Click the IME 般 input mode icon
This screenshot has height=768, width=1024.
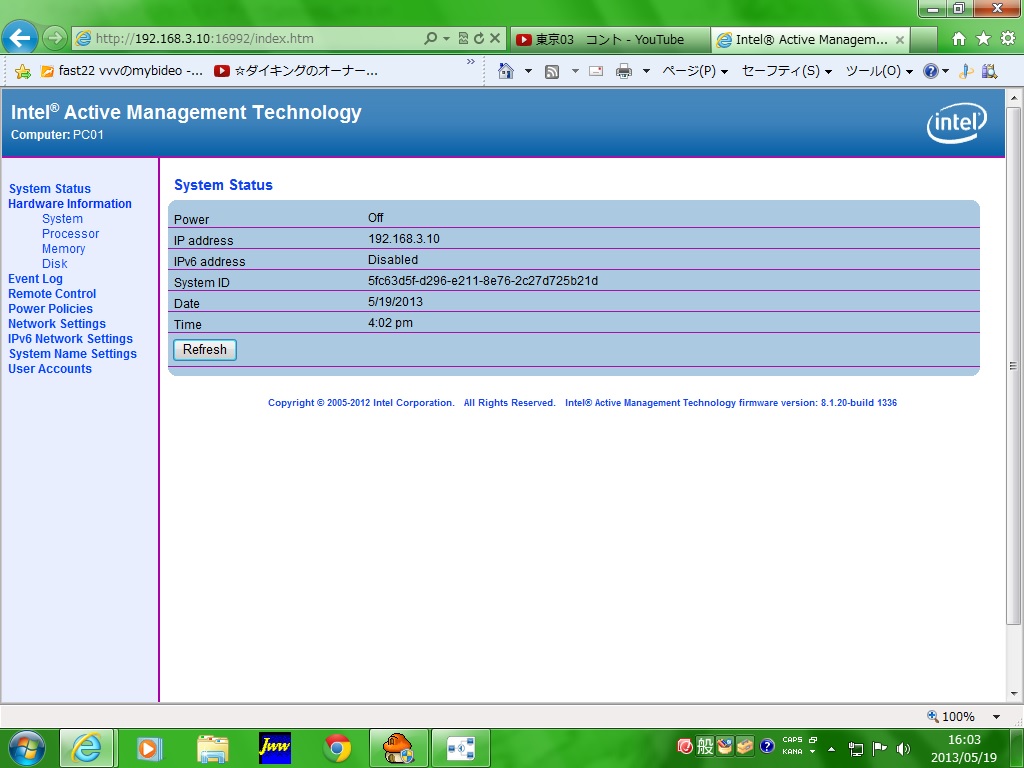(705, 746)
